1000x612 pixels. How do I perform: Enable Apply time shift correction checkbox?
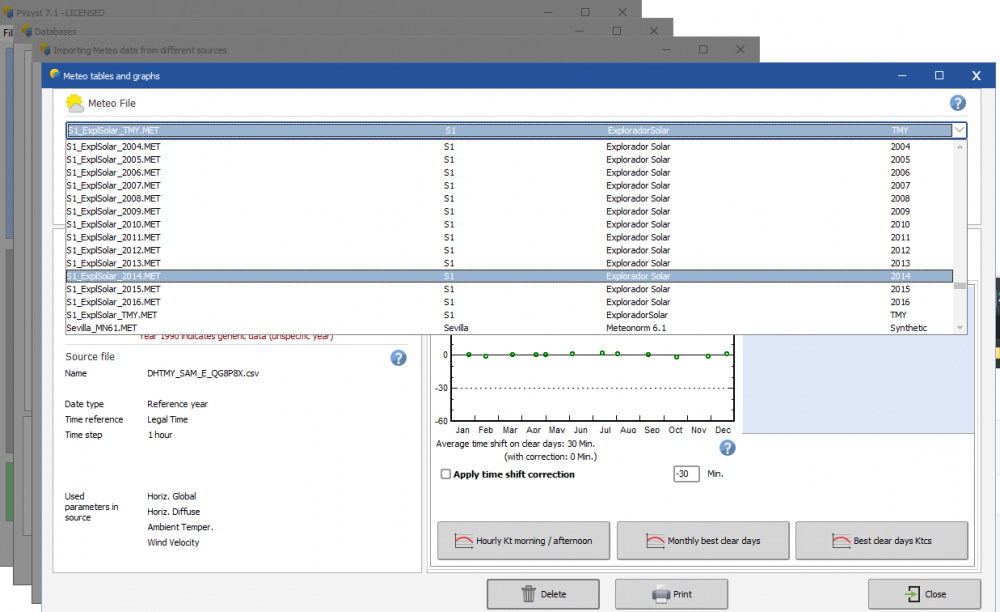coord(446,474)
